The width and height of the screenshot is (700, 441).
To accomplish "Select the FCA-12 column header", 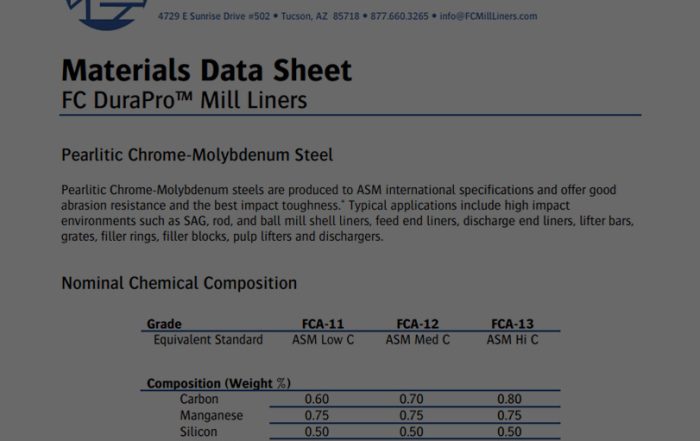I will pos(418,324).
